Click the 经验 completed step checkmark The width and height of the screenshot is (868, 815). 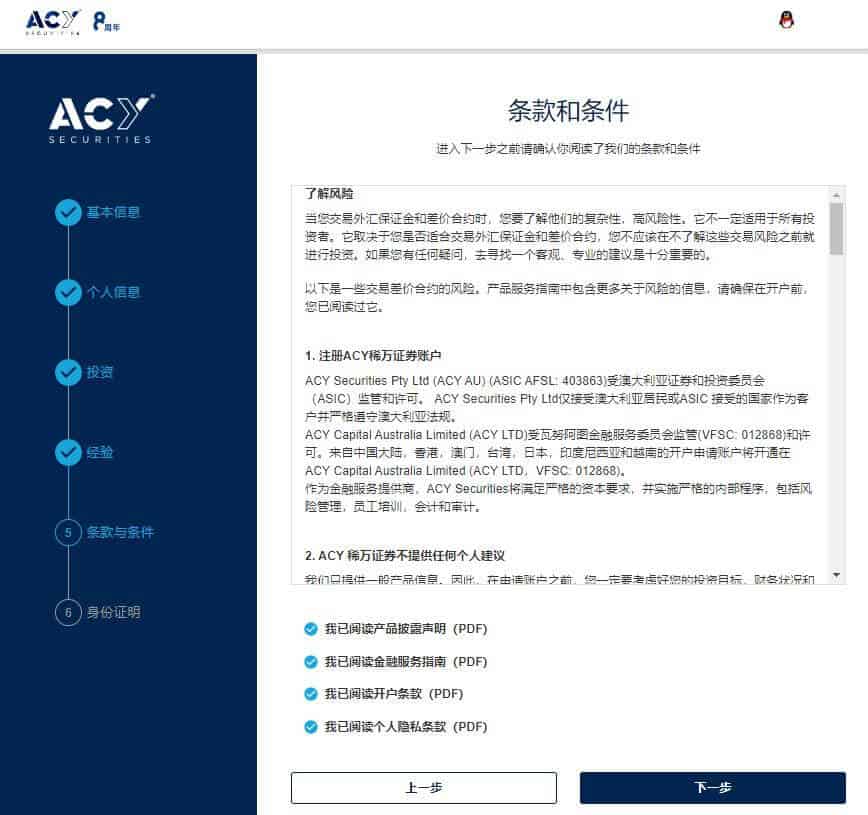[69, 452]
